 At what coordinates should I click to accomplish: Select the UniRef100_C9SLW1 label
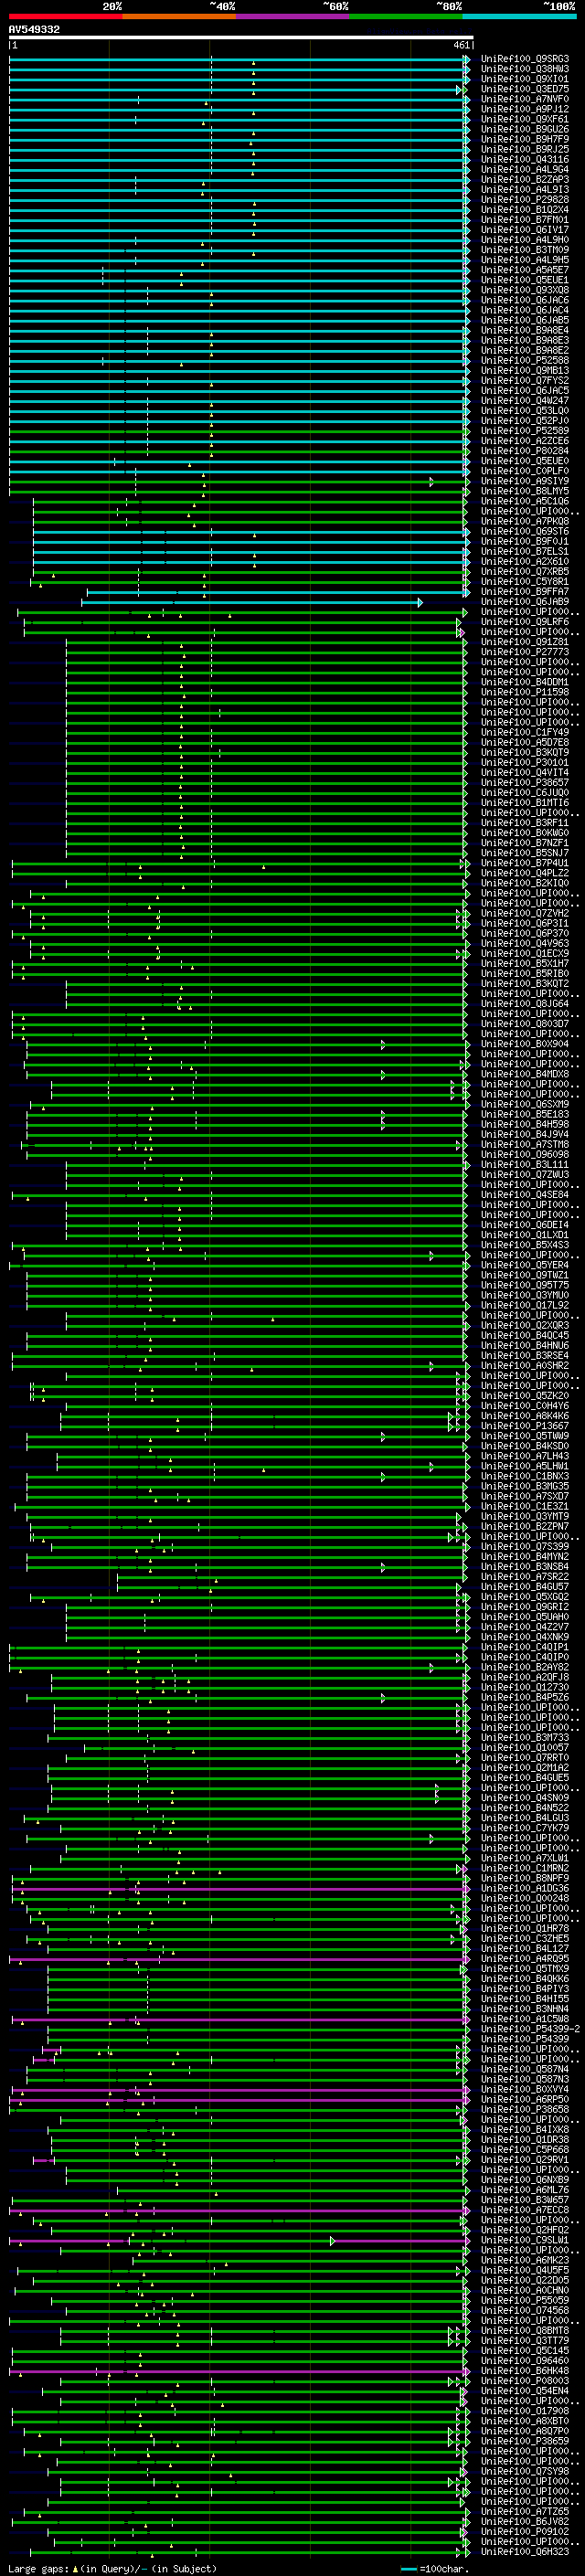525,2241
